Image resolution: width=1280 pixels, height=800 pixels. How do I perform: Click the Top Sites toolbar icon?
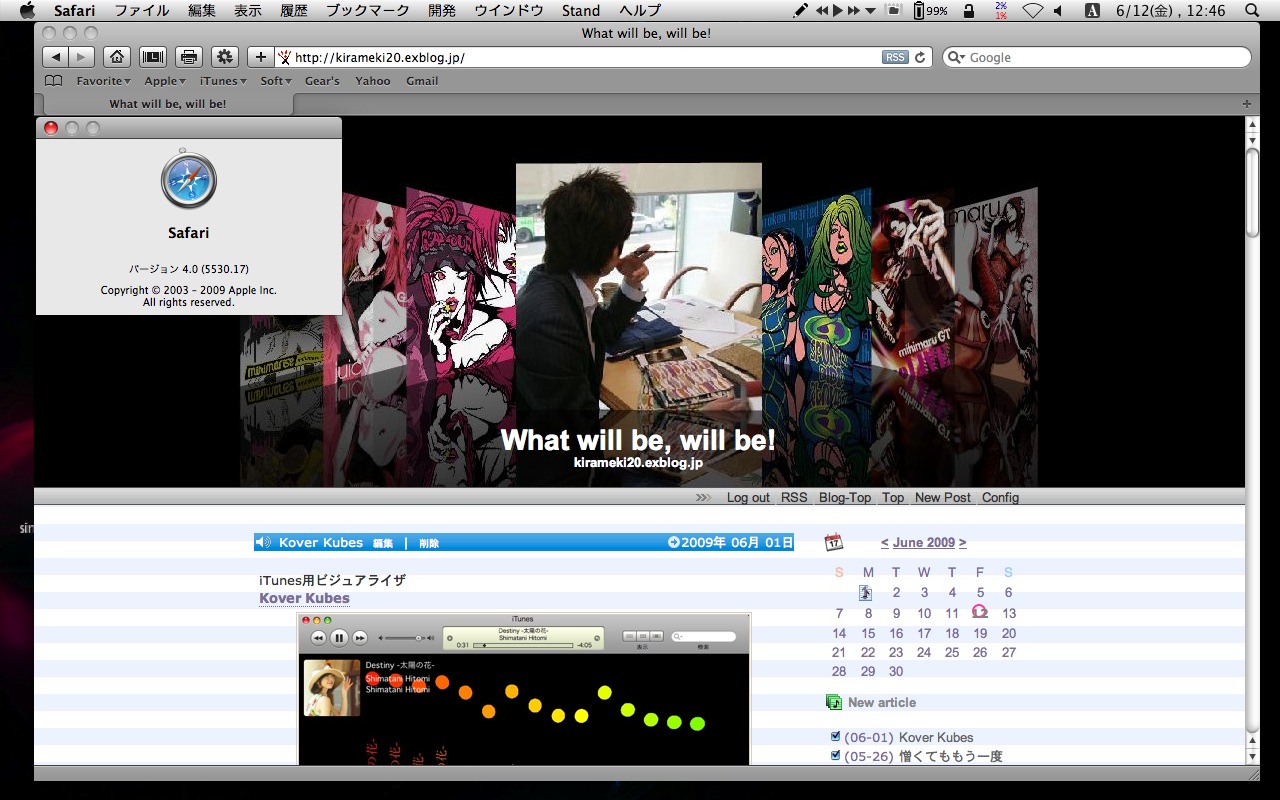tap(153, 57)
